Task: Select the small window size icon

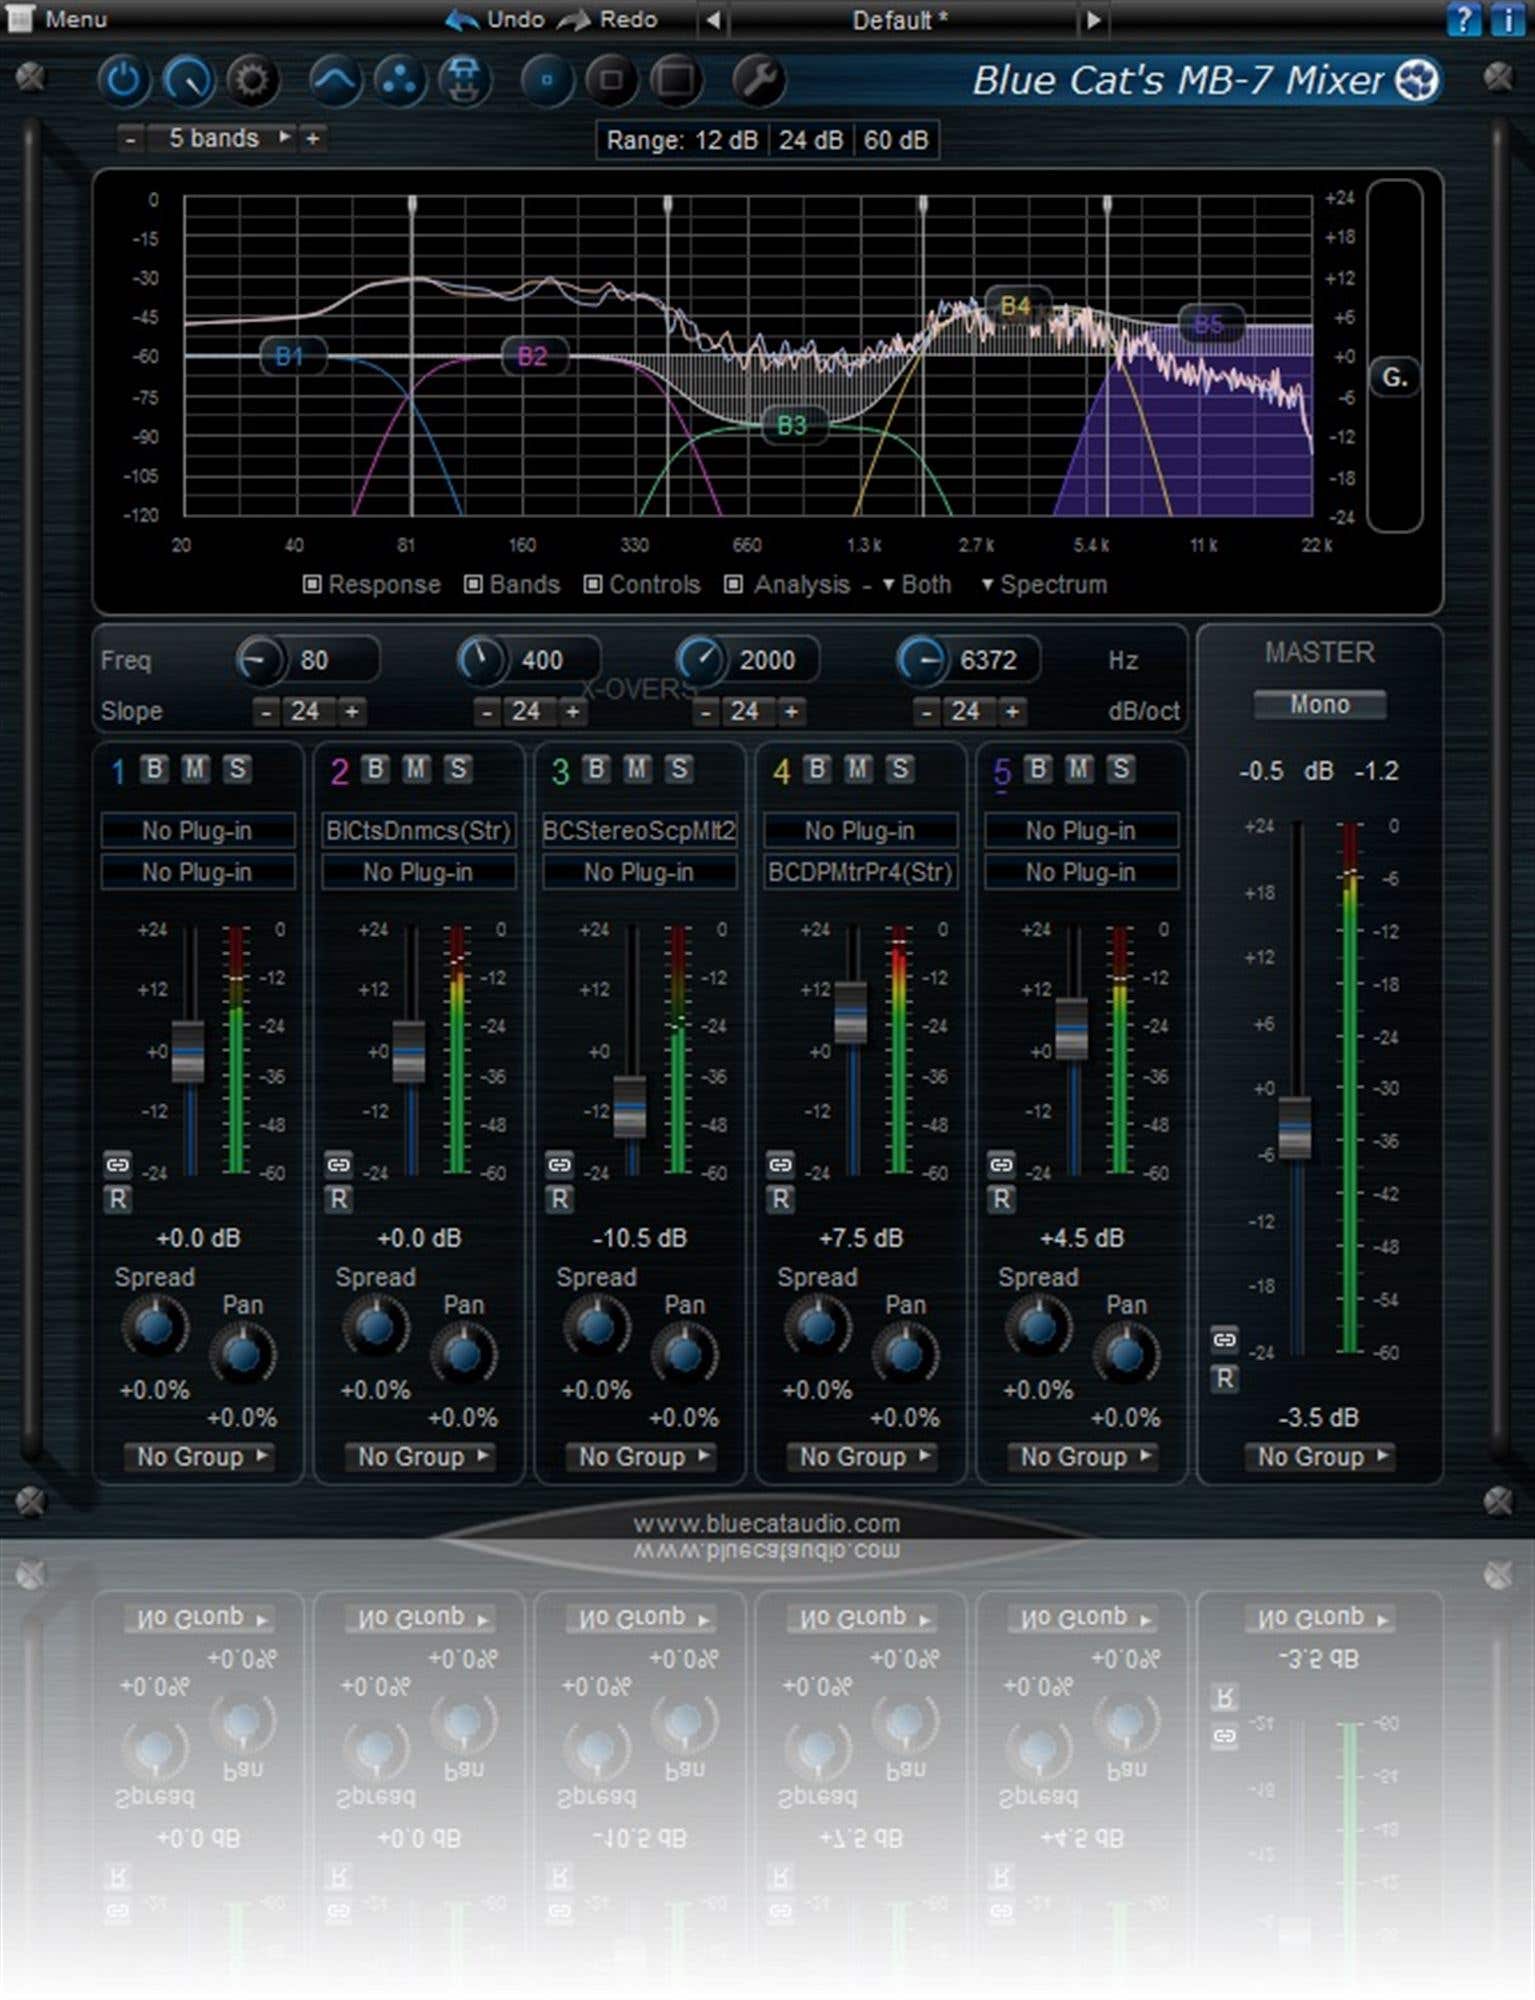Action: (x=546, y=80)
